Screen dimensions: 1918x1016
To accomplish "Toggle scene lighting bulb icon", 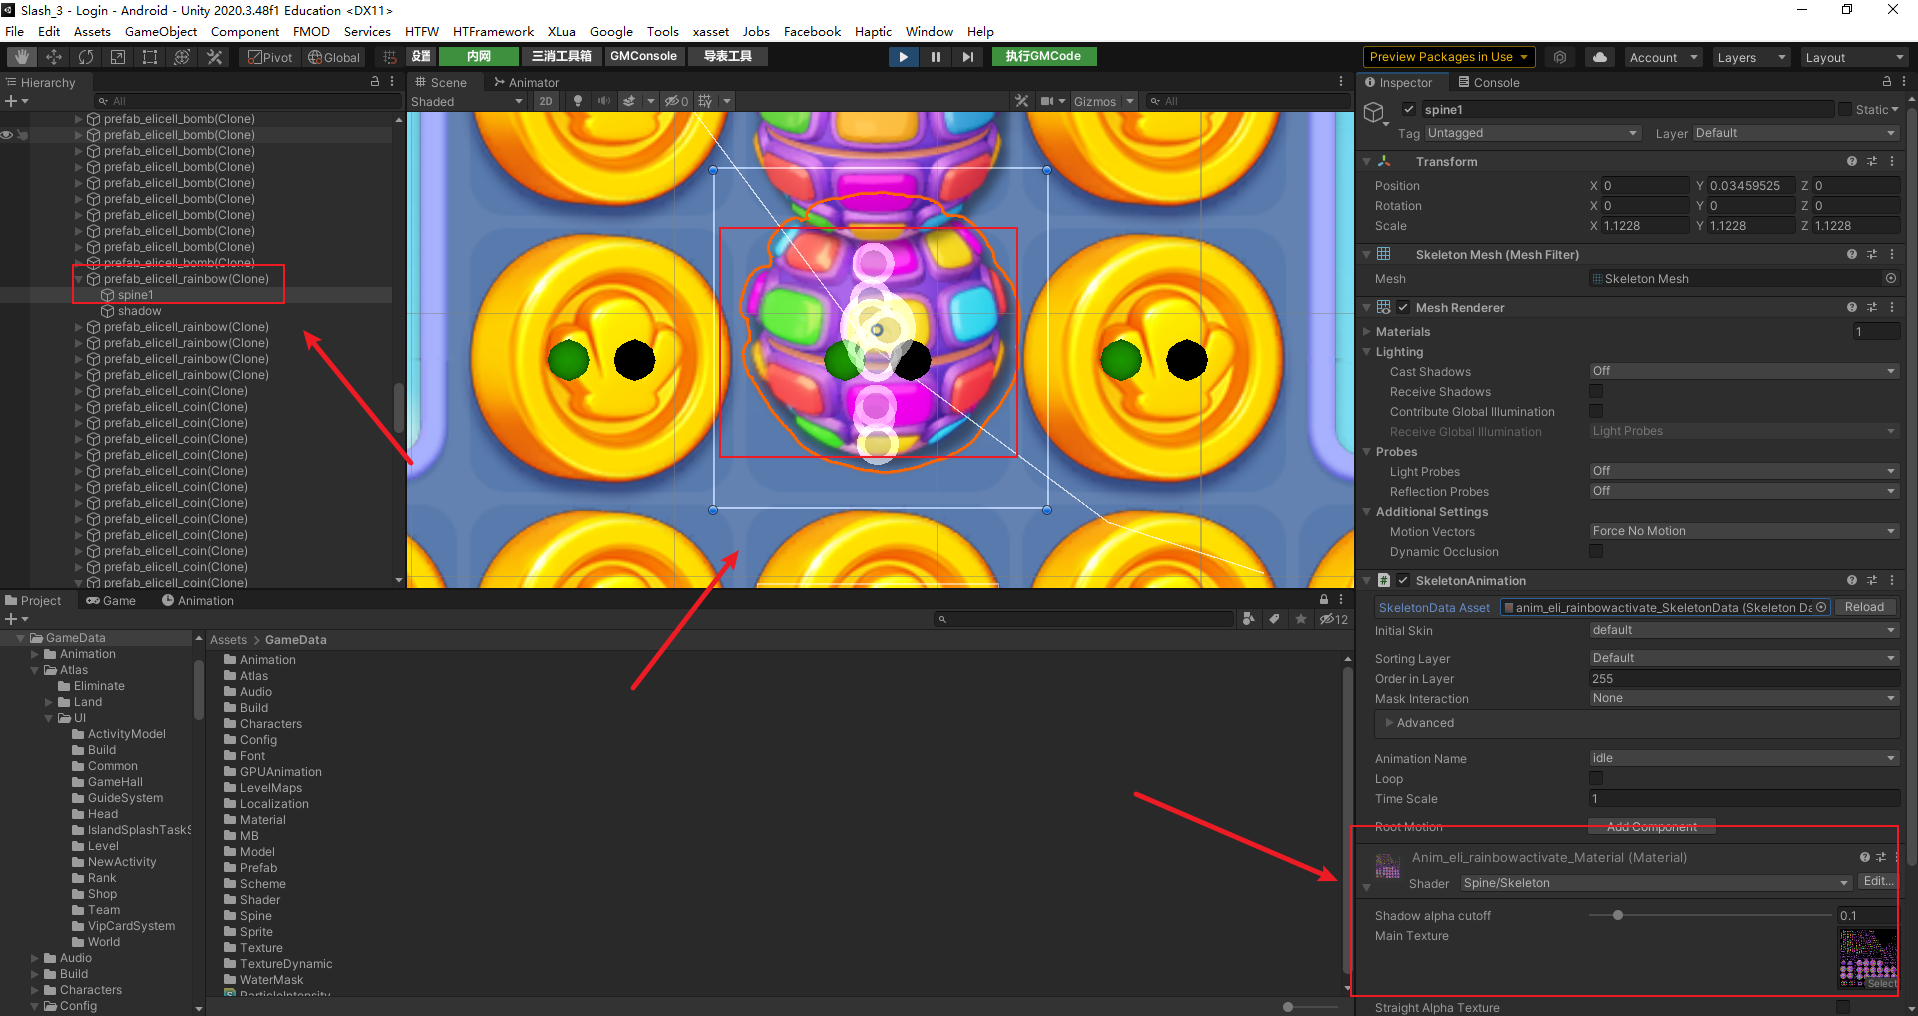I will [578, 101].
